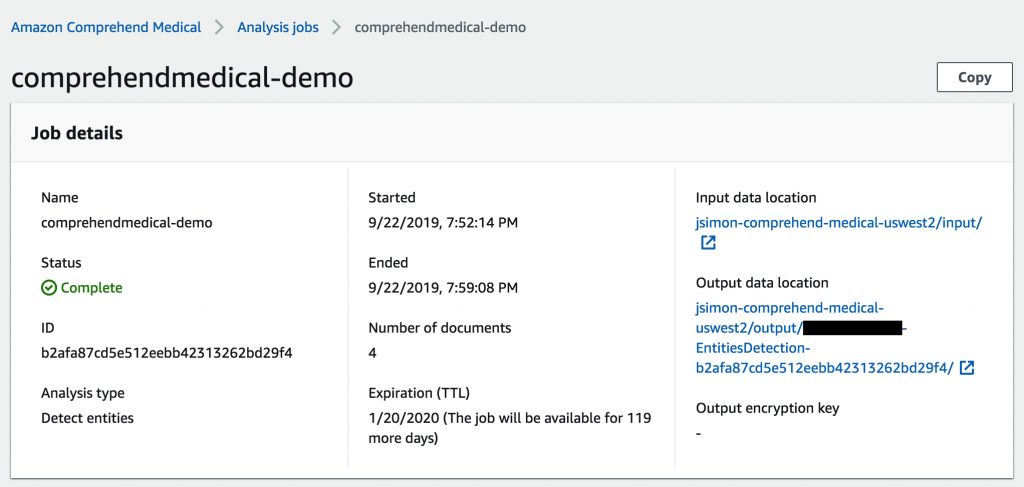Select comprehendmedical-demo breadcrumb text
Viewport: 1024px width, 487px height.
tap(440, 27)
